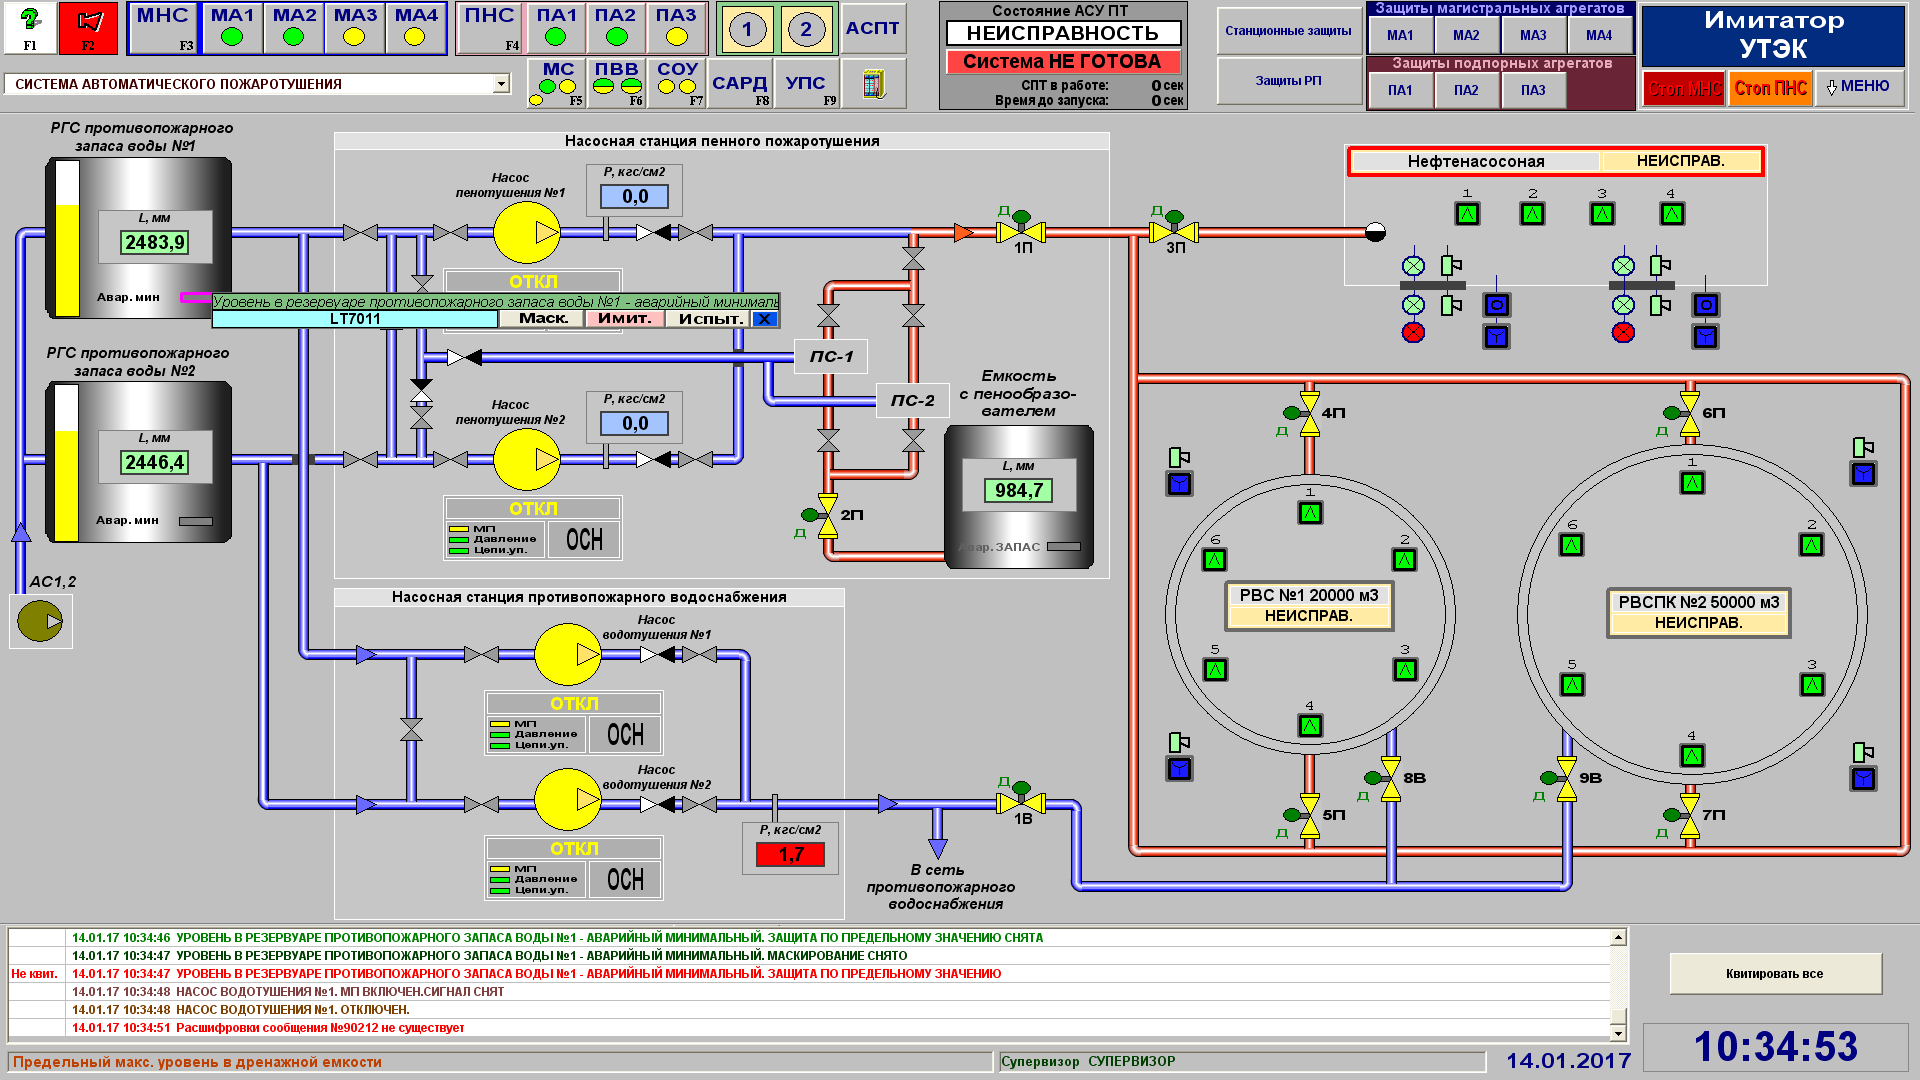Viewport: 1920px width, 1080px height.
Task: Open valve 1В control
Action: pos(1021,800)
